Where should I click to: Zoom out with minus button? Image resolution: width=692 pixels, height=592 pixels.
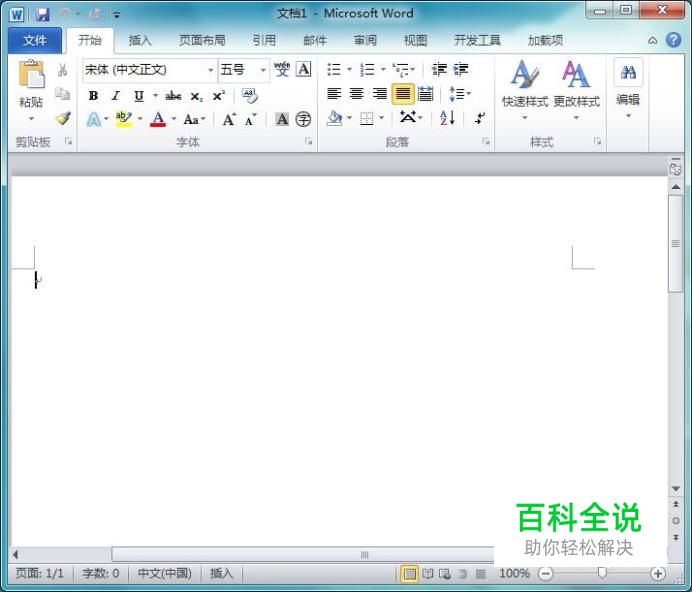coord(545,573)
